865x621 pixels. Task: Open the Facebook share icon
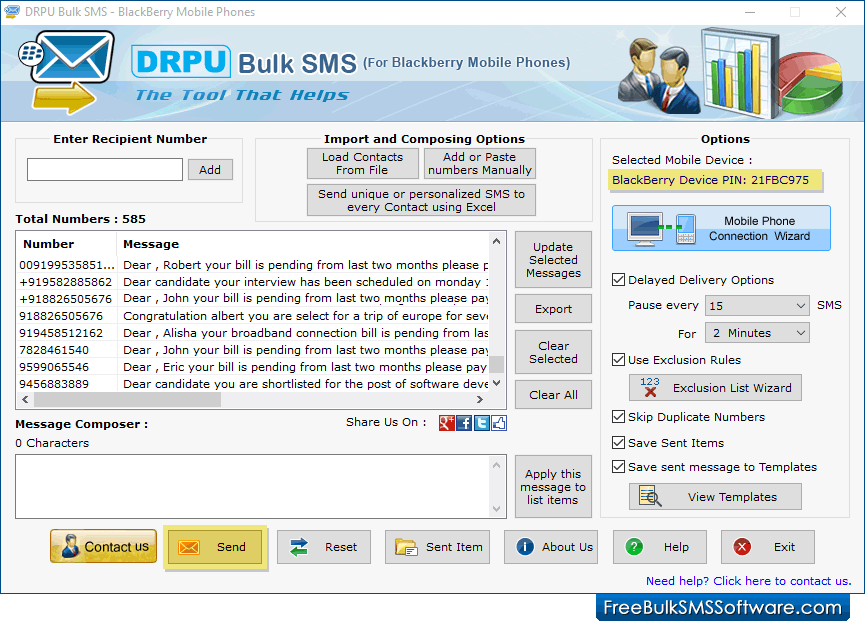pos(464,422)
